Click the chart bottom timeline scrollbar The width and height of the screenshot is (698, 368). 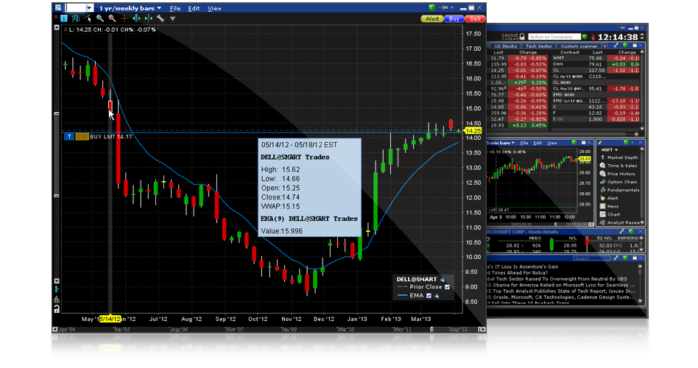click(x=269, y=329)
